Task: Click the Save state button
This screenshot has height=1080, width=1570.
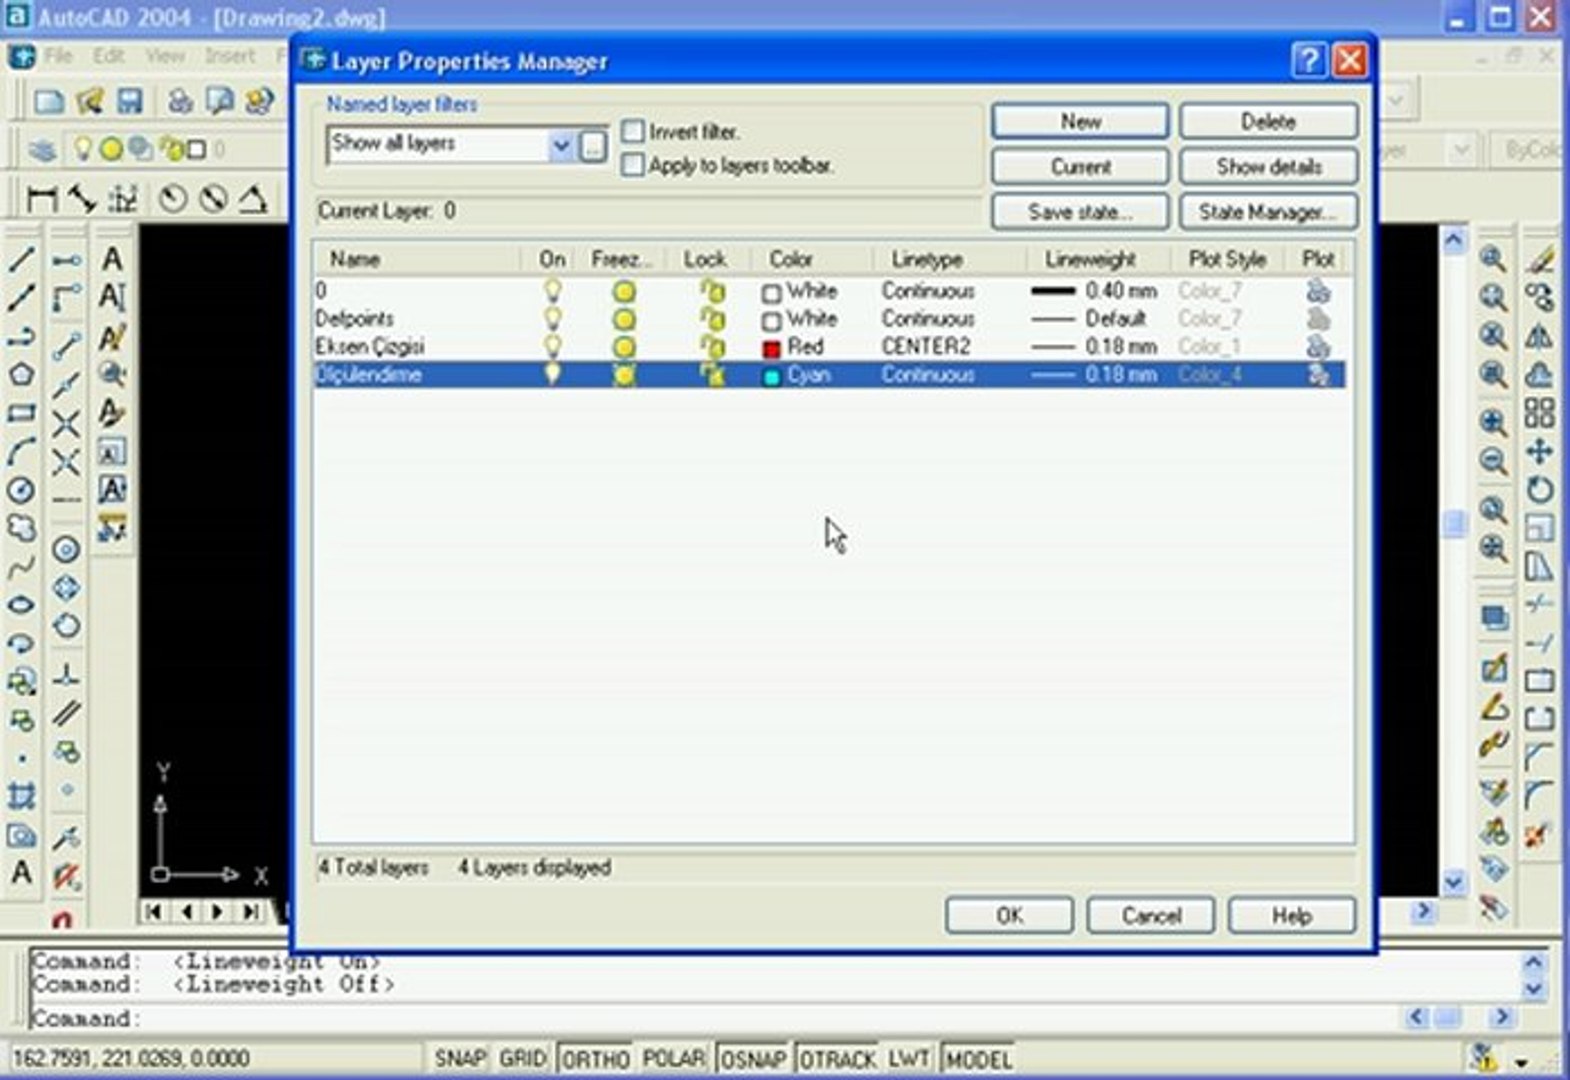Action: [1080, 212]
